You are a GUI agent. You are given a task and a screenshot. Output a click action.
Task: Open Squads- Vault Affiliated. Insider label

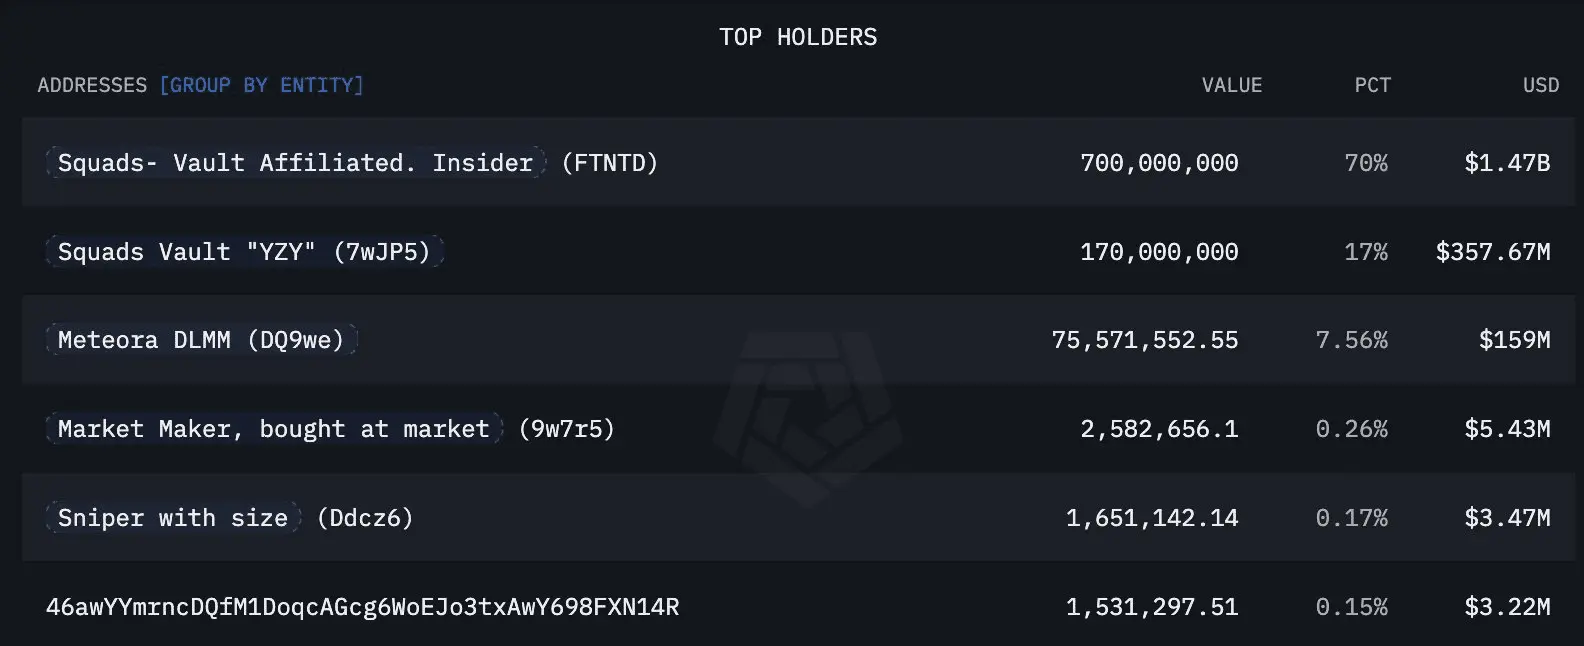(x=295, y=162)
